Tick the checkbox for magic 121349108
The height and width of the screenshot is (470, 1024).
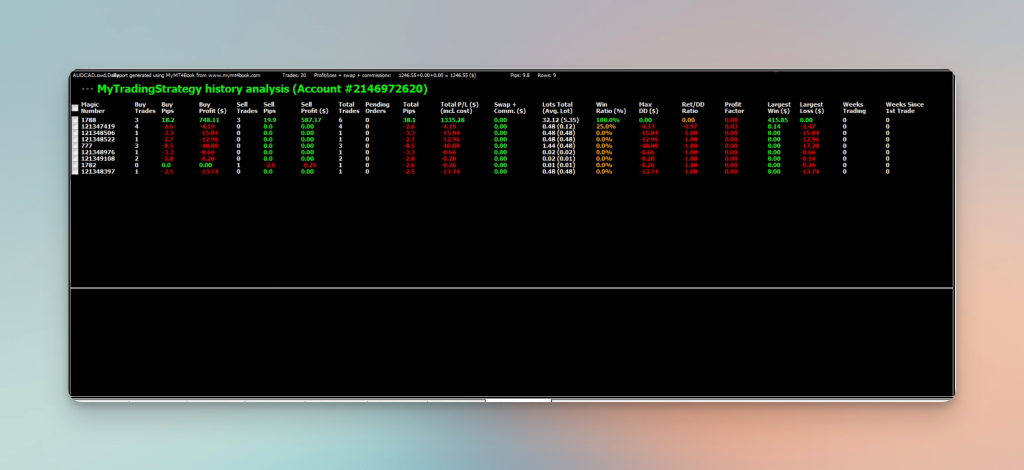(x=75, y=159)
